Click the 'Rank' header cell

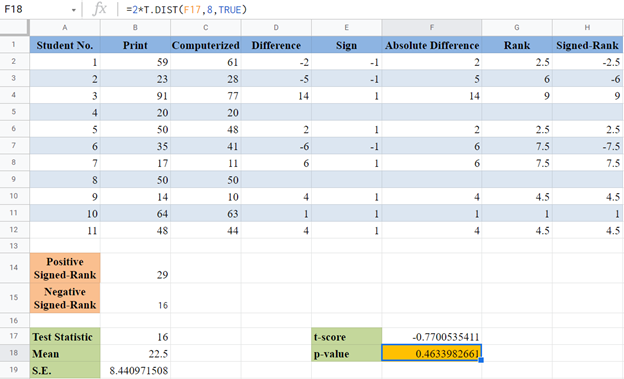point(517,45)
